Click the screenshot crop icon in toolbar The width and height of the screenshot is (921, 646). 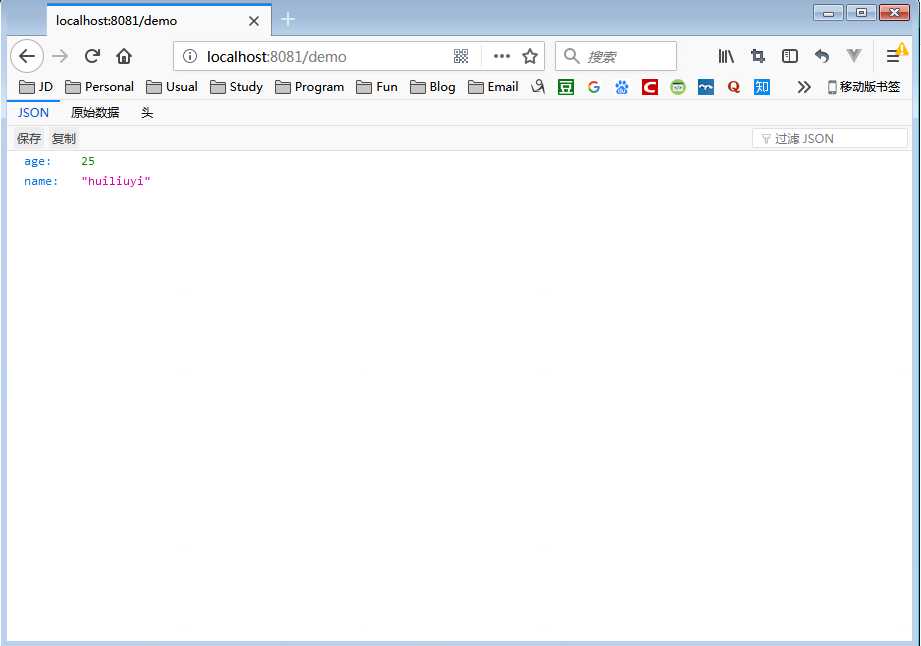758,56
